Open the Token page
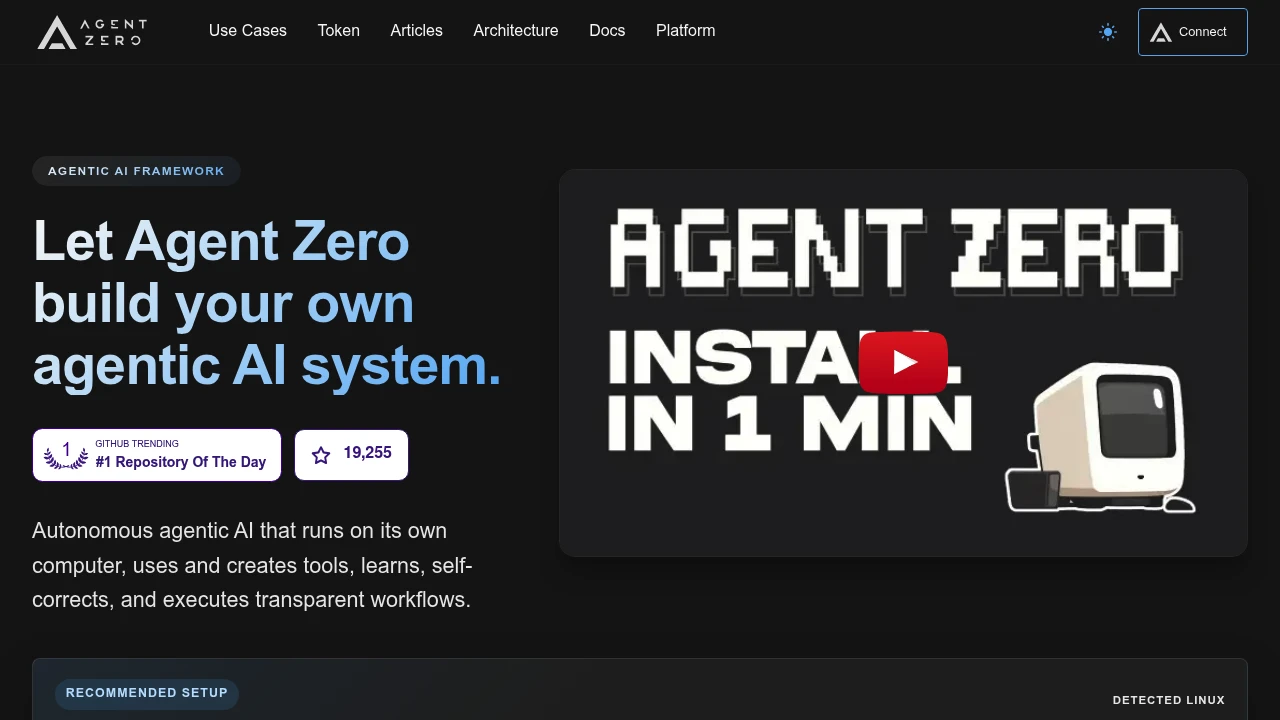Viewport: 1280px width, 720px height. (x=339, y=31)
